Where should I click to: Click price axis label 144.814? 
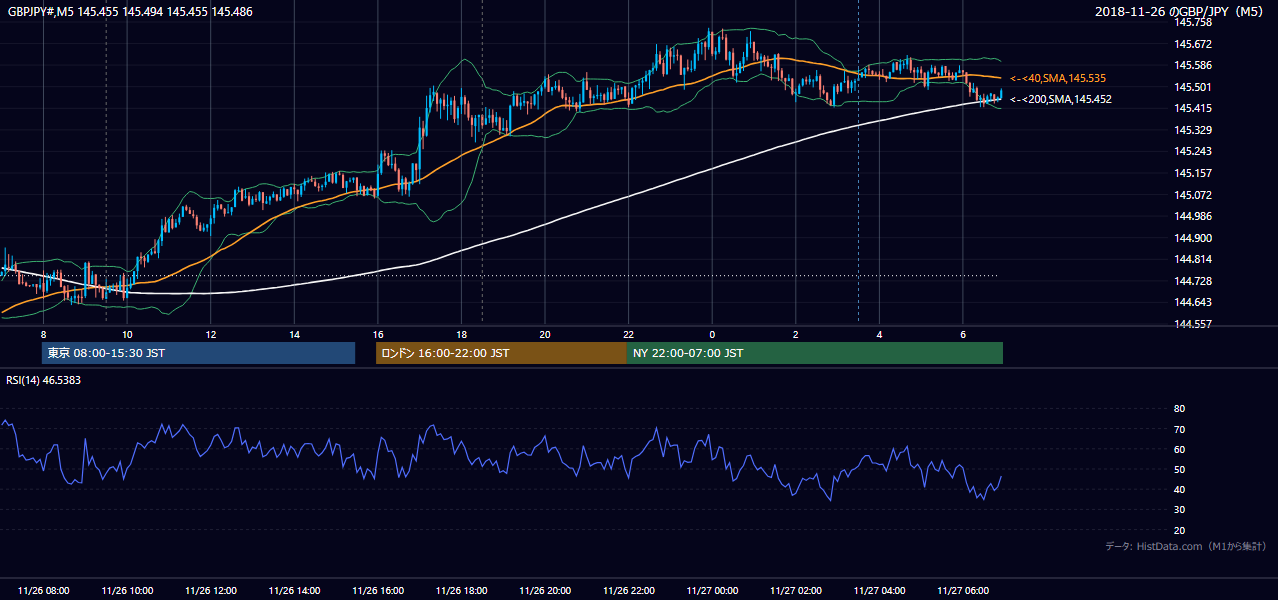click(x=1191, y=259)
